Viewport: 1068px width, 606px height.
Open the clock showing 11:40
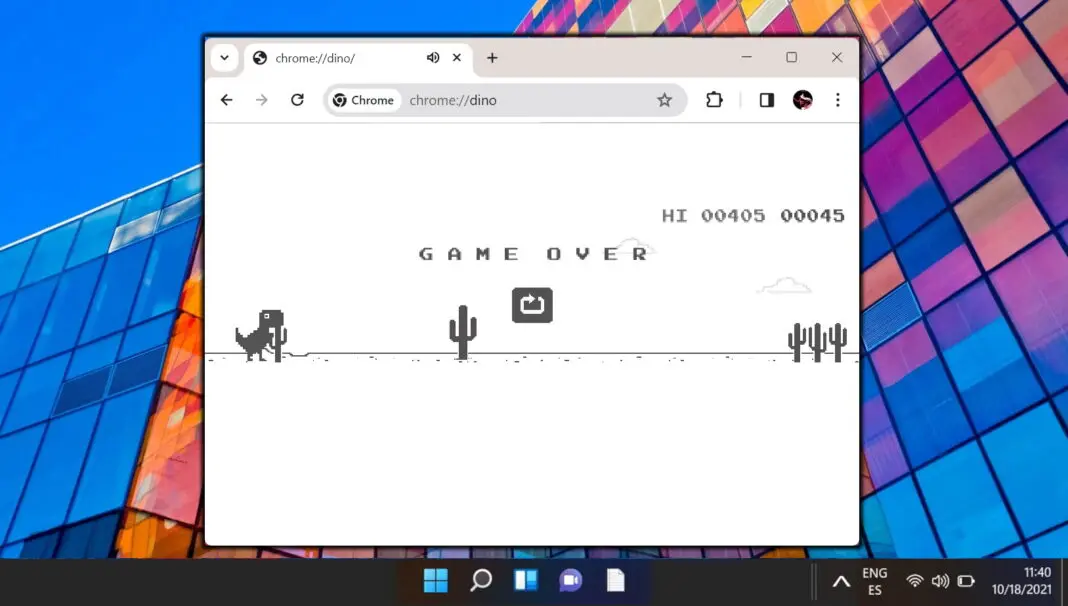(x=1022, y=581)
